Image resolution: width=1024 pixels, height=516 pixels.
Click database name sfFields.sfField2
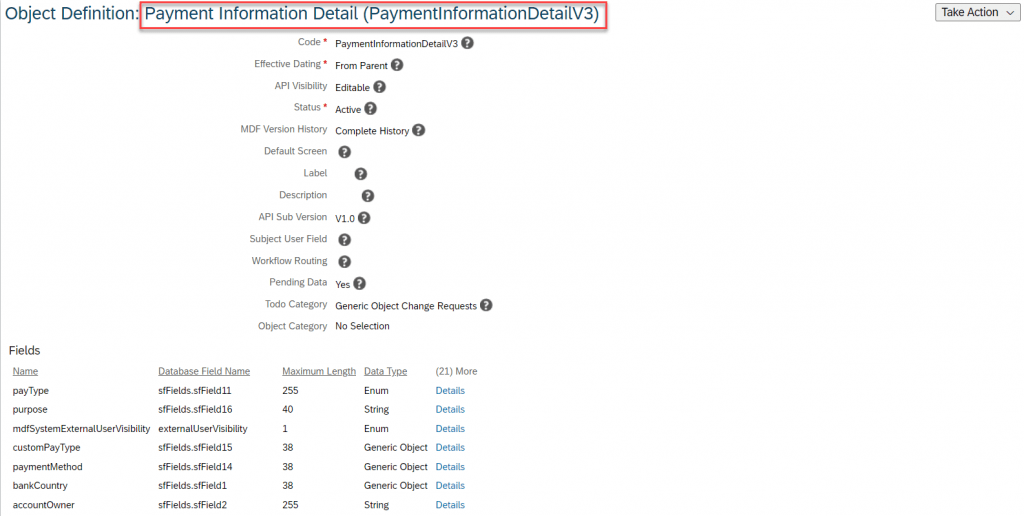(193, 505)
